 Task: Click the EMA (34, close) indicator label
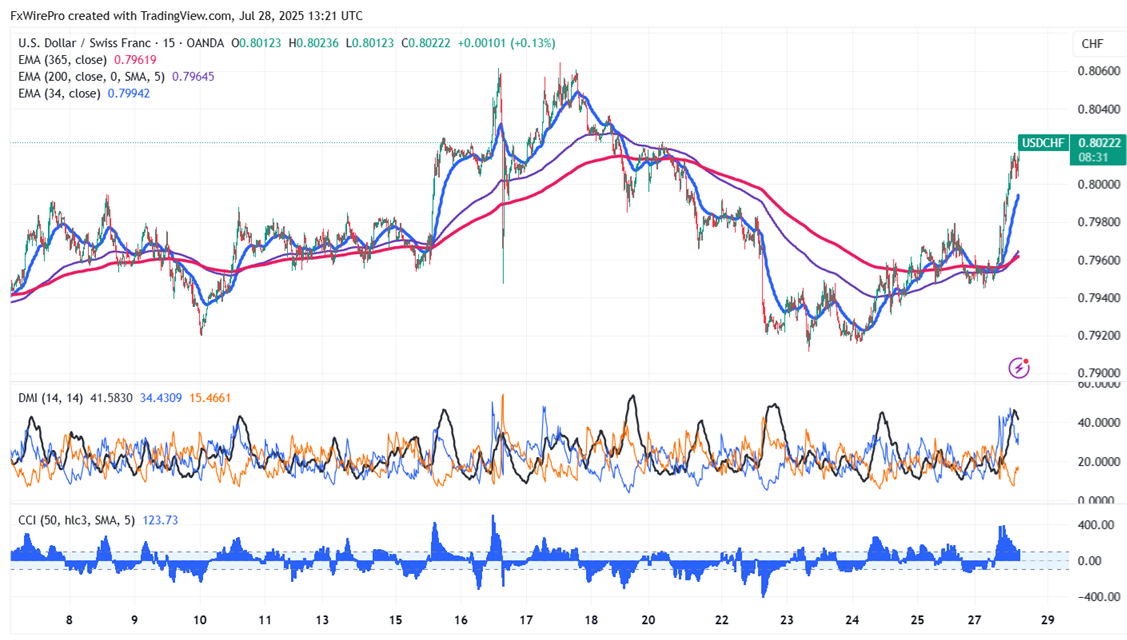[58, 93]
